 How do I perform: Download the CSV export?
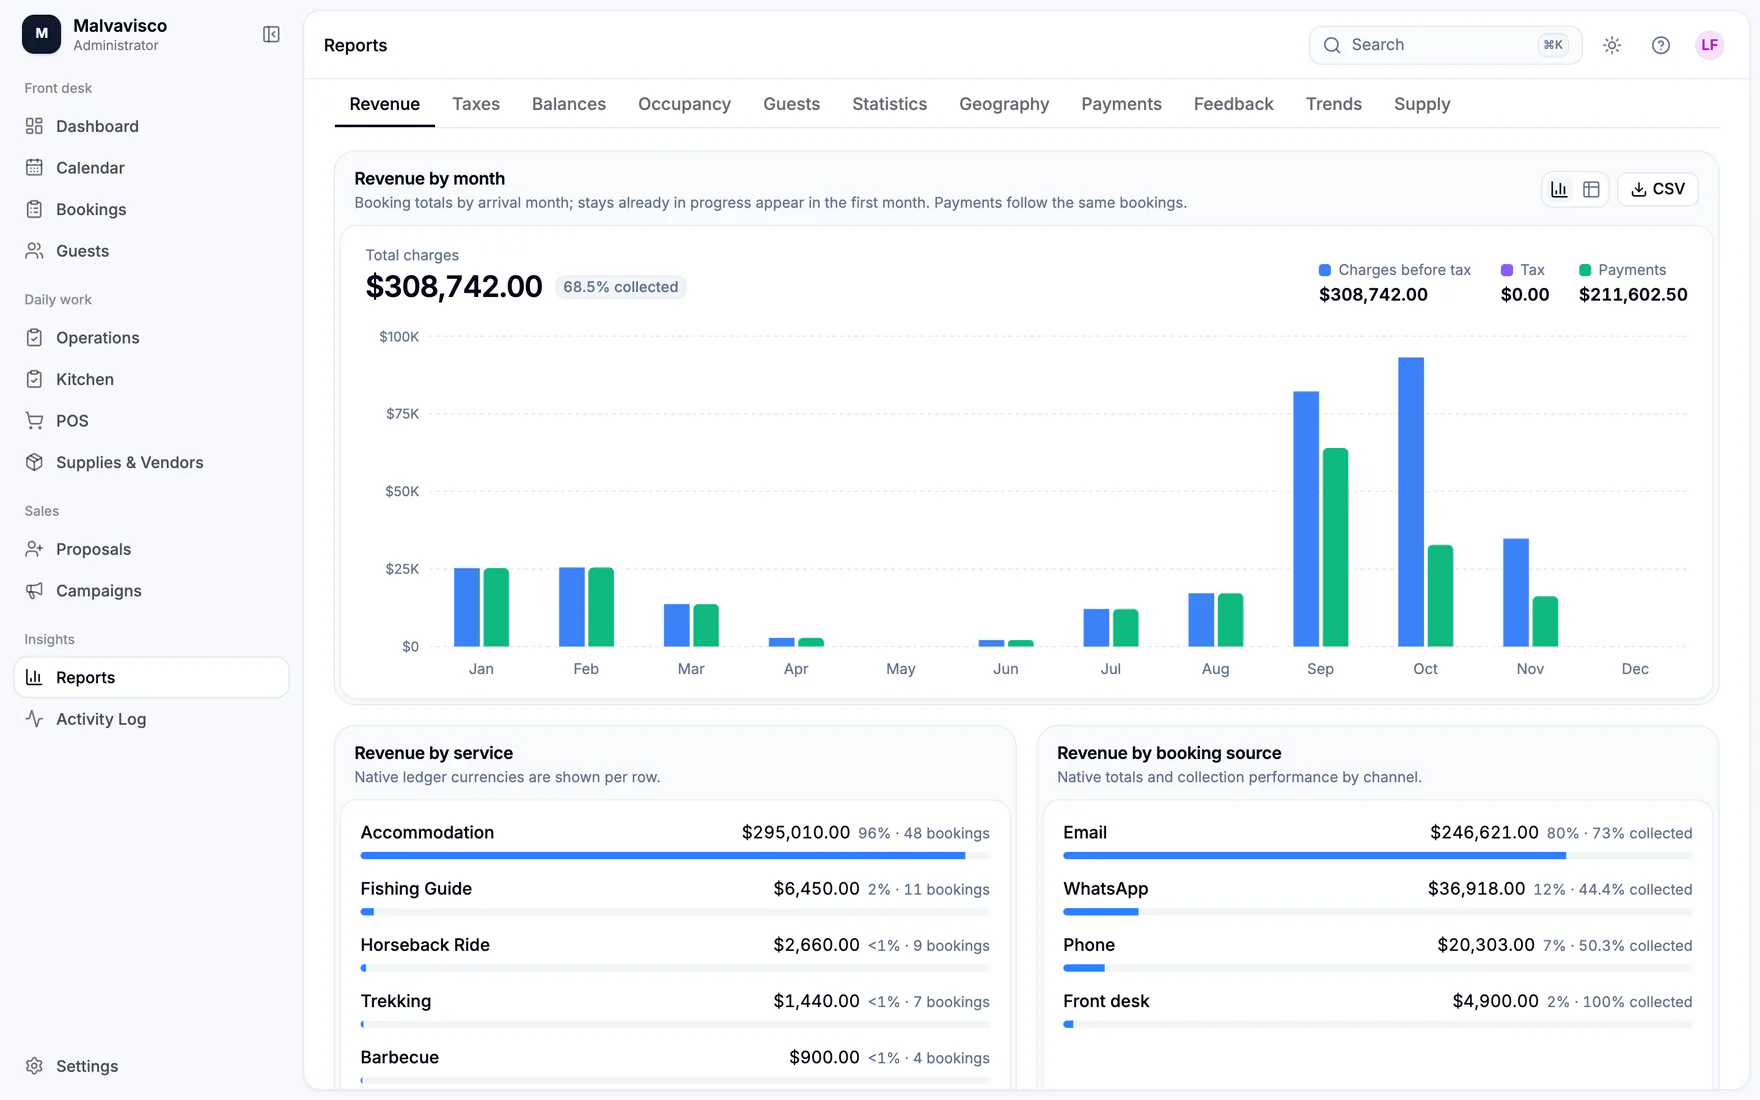click(1657, 189)
